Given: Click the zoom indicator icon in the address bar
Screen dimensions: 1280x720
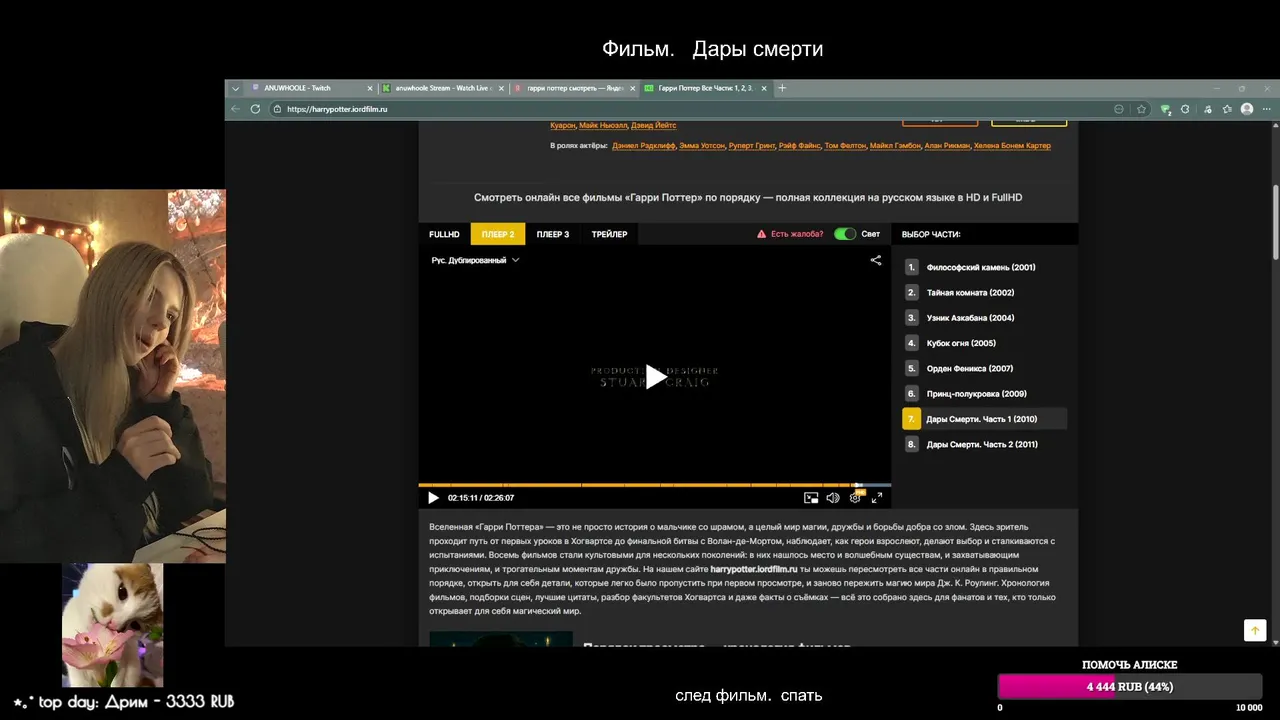Looking at the screenshot, I should click(x=1119, y=109).
